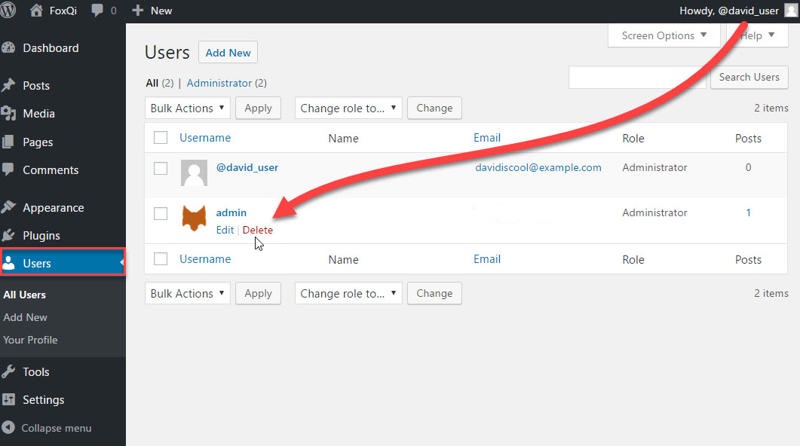Screen dimensions: 800x446
Task: Click the Dashboard icon in sidebar
Action: click(9, 48)
